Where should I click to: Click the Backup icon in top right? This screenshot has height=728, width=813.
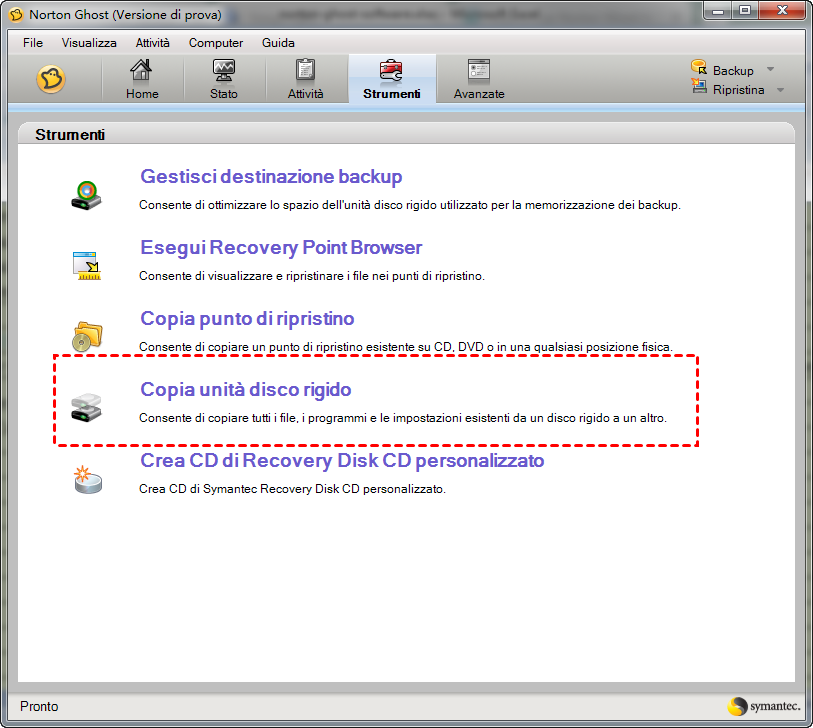pos(699,67)
